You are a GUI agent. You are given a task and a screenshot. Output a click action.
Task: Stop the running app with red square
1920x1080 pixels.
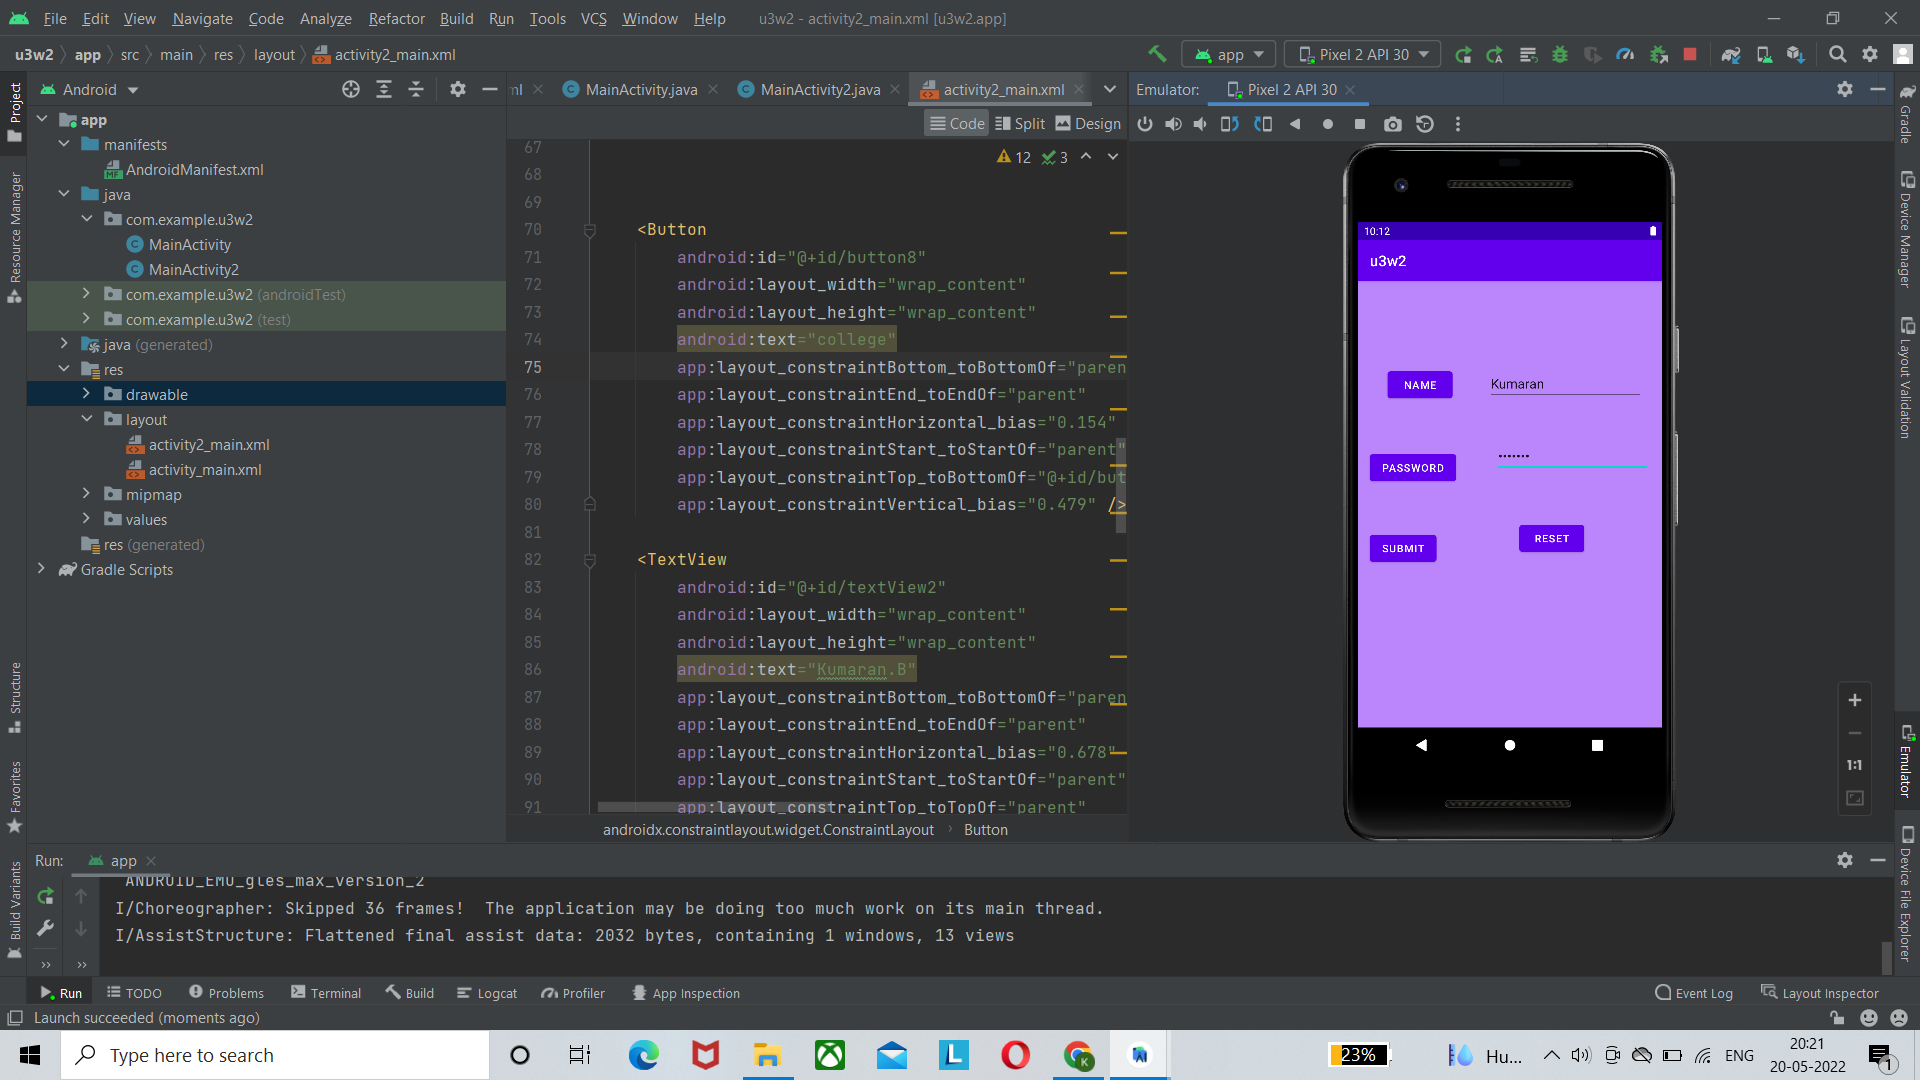1690,54
